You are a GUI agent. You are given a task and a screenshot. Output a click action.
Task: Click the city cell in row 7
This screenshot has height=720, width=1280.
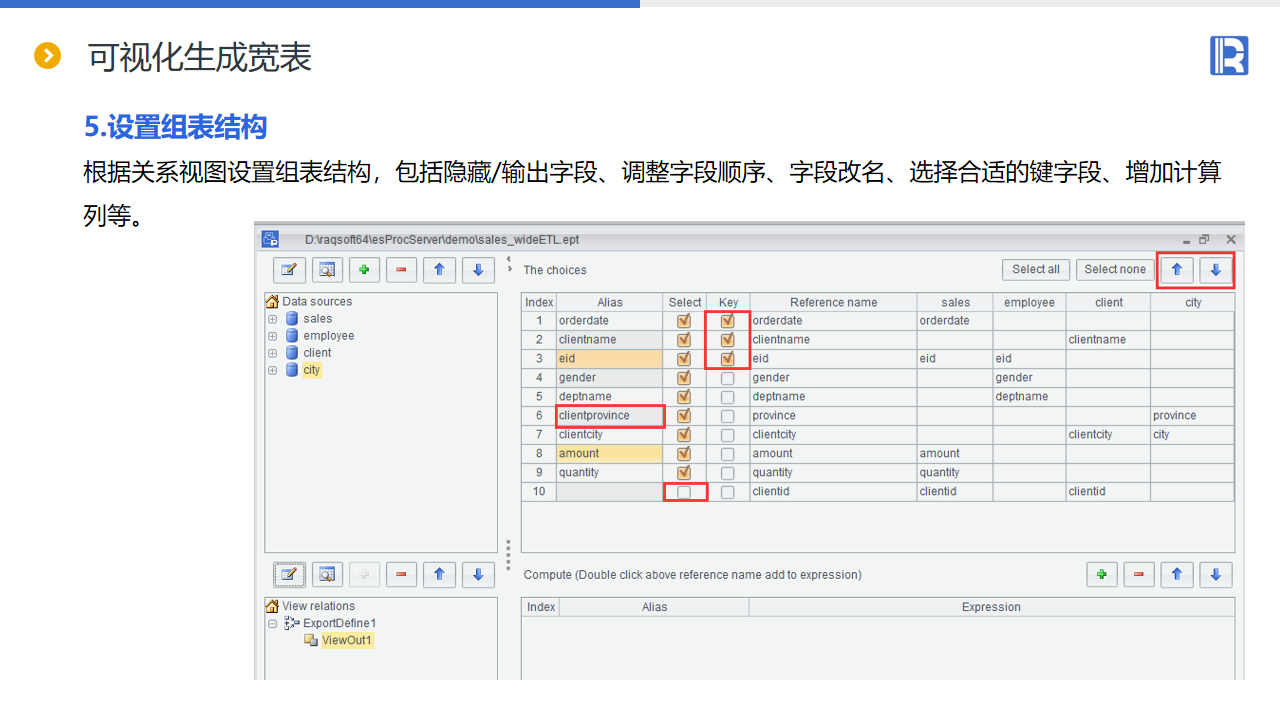point(1192,435)
